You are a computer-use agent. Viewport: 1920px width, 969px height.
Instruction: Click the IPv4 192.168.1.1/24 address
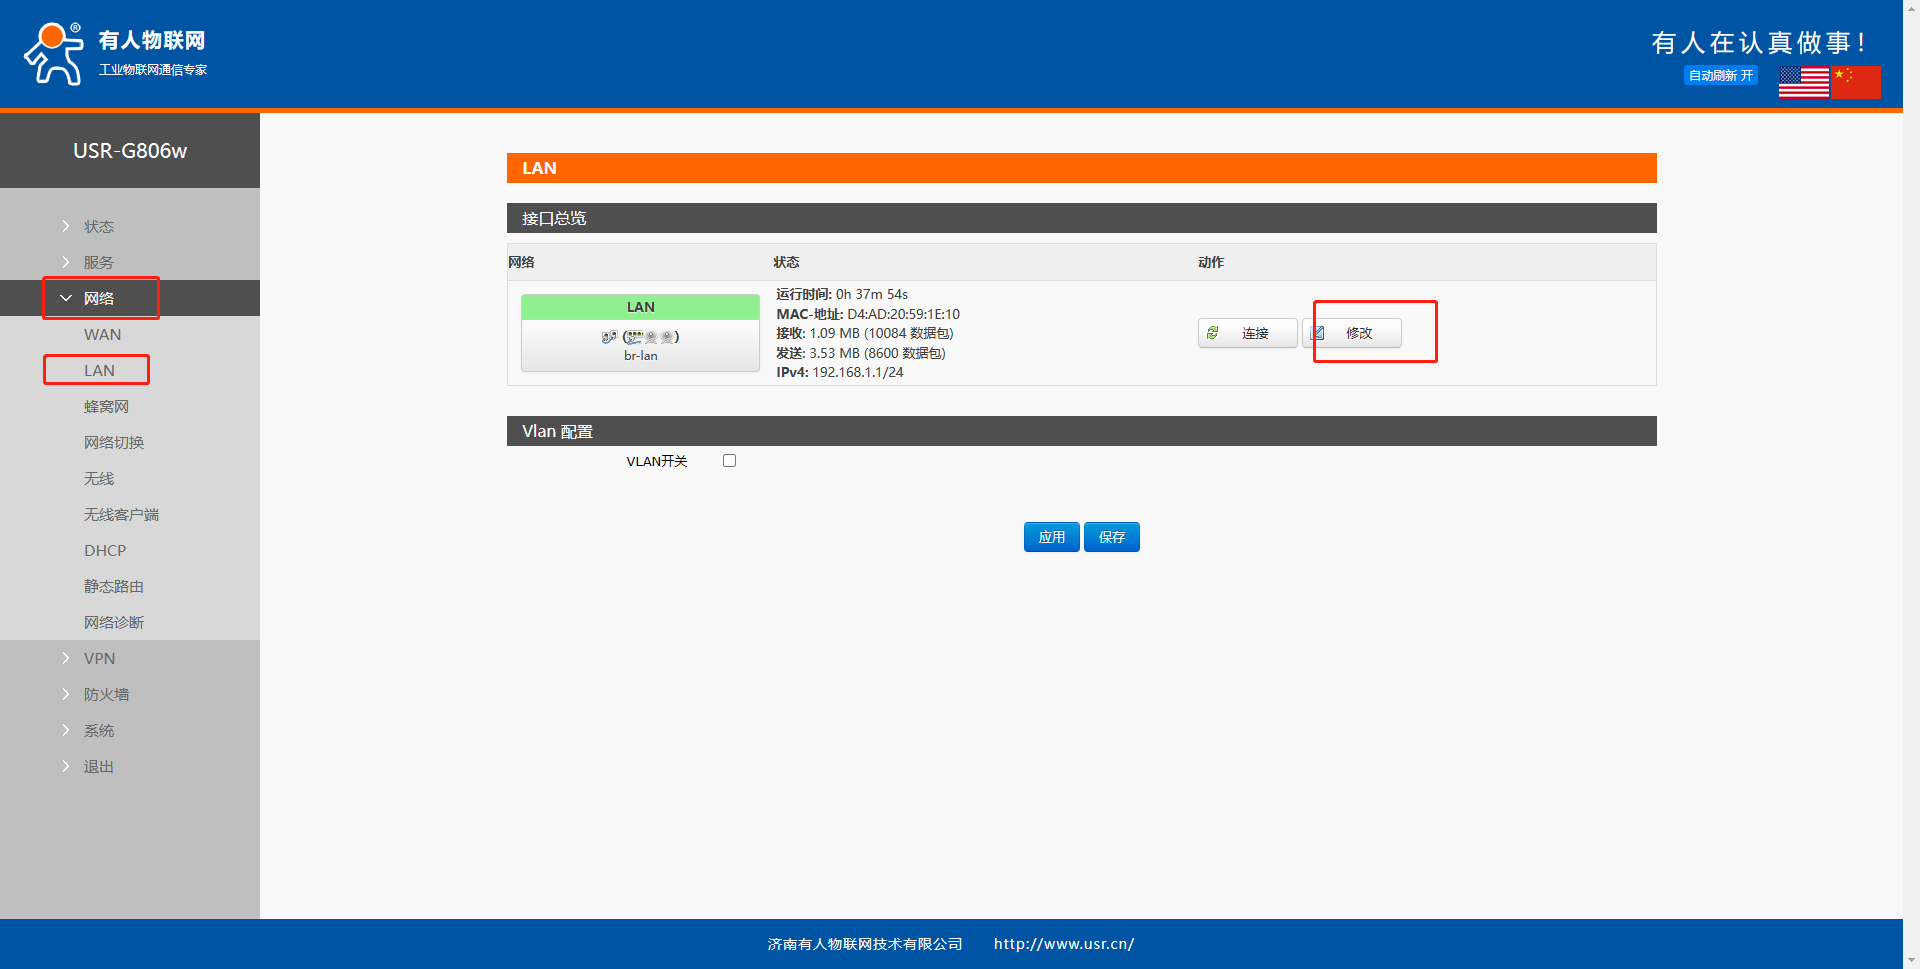click(840, 372)
